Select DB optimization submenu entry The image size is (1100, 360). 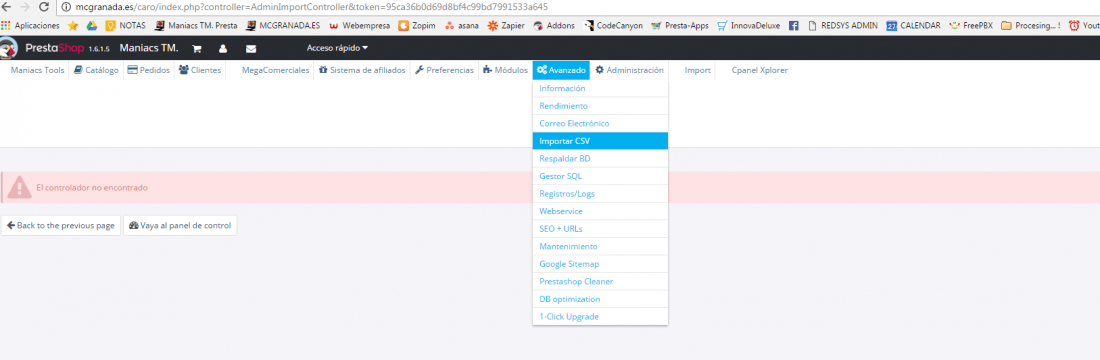tap(601, 299)
